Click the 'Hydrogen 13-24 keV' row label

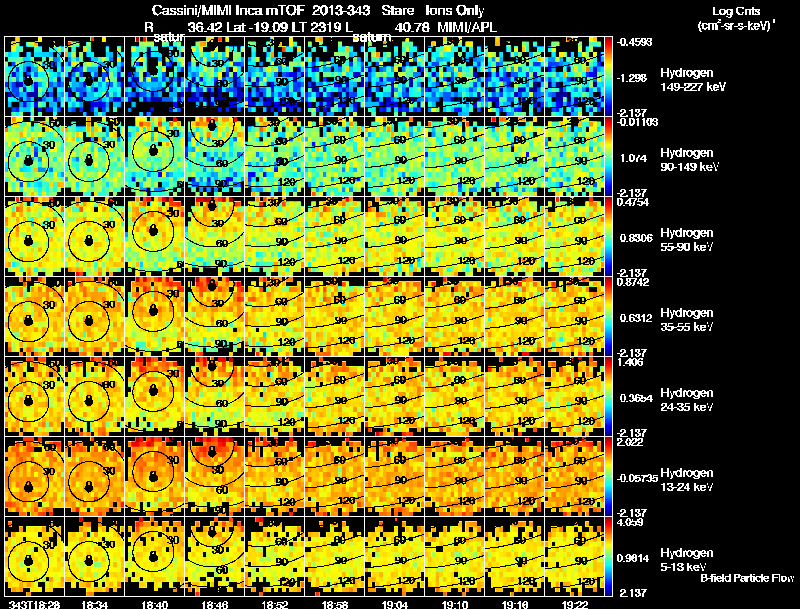tap(687, 480)
